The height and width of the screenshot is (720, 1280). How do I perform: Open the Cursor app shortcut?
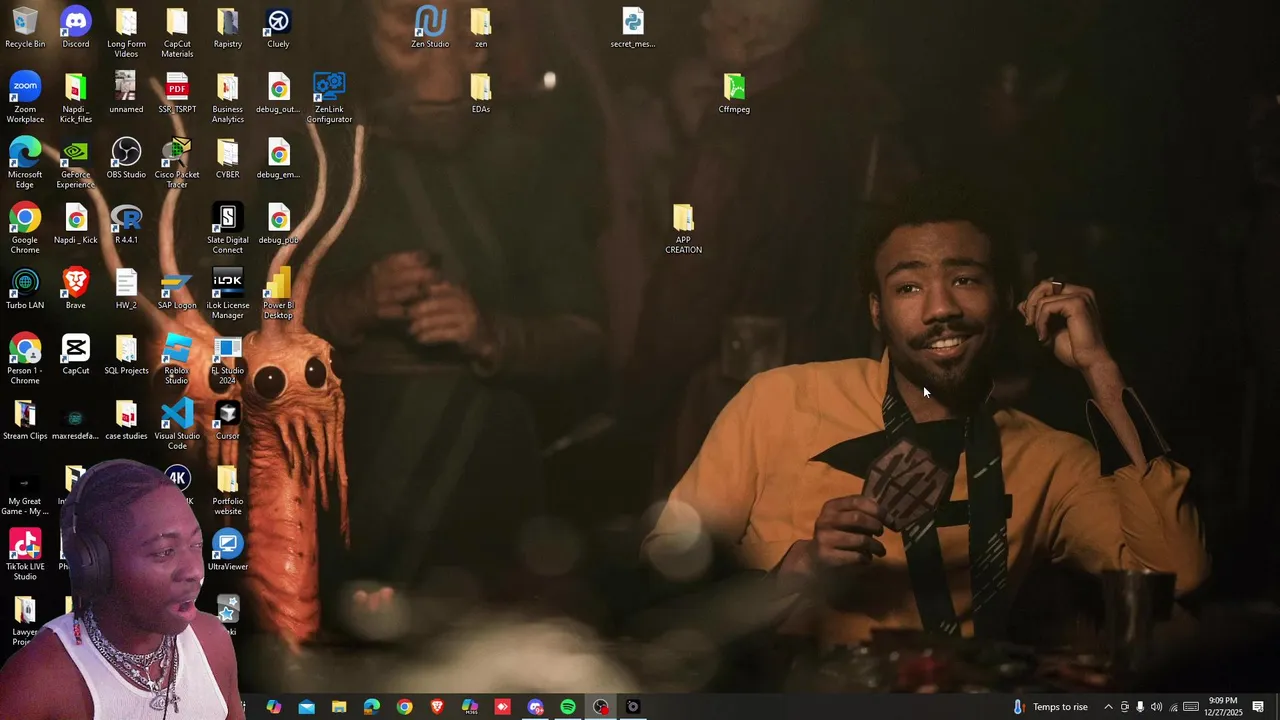pyautogui.click(x=228, y=420)
